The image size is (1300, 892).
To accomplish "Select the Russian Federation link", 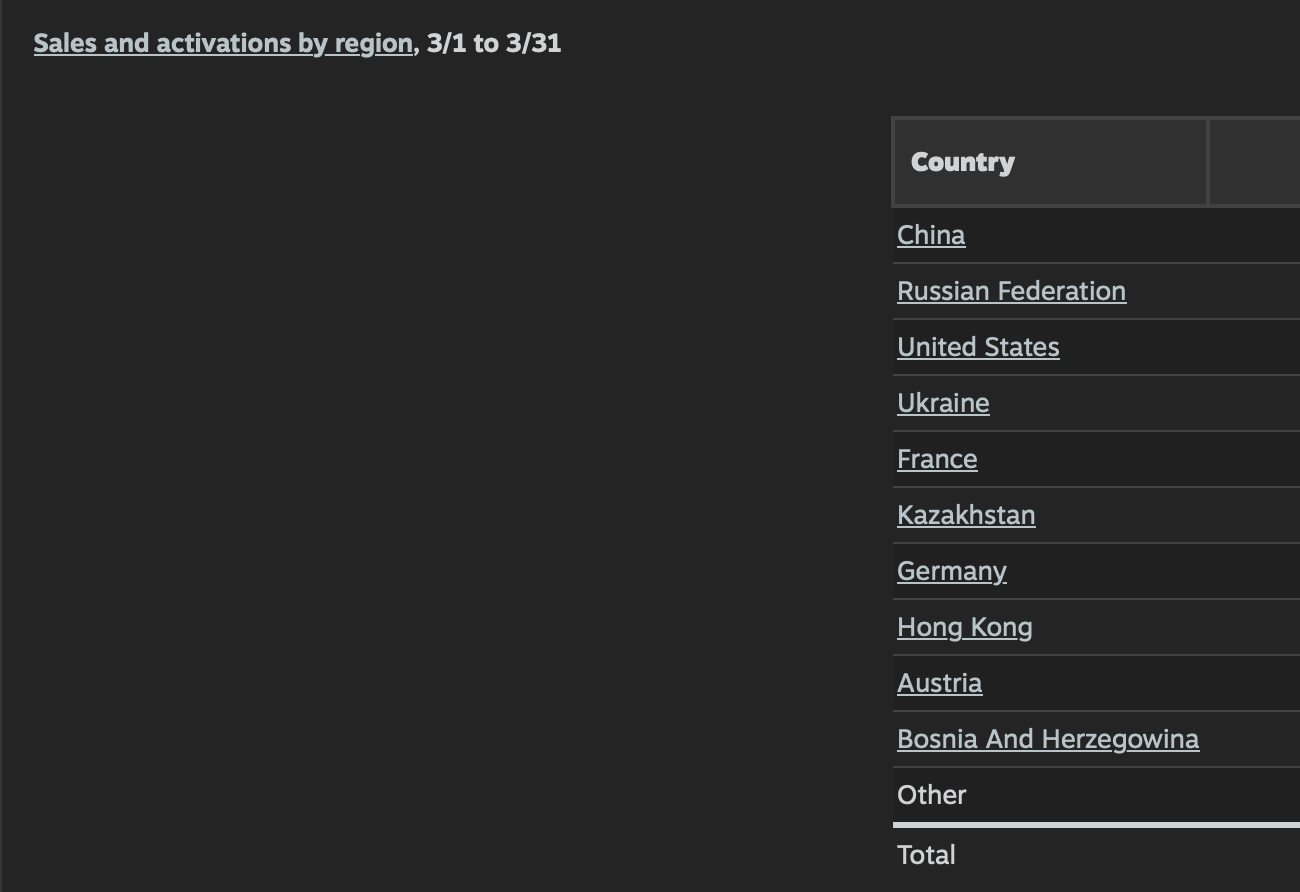I will pyautogui.click(x=1011, y=291).
